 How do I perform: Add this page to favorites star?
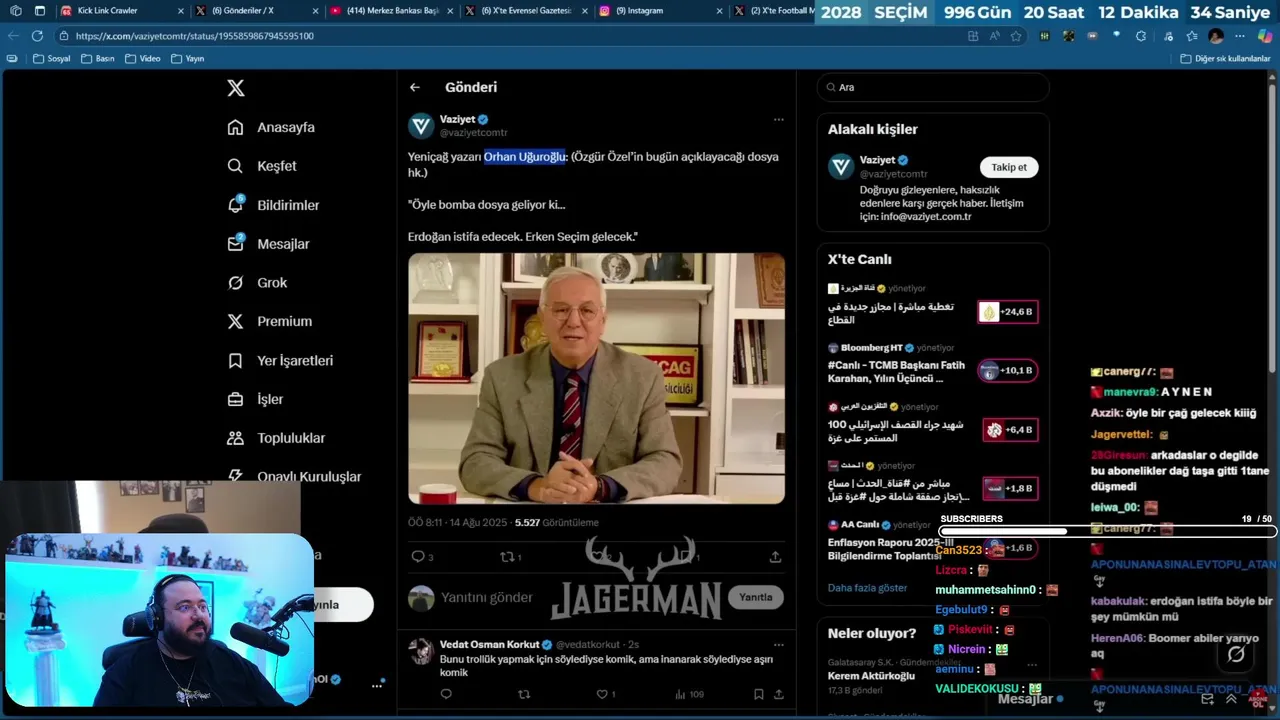coord(1016,36)
